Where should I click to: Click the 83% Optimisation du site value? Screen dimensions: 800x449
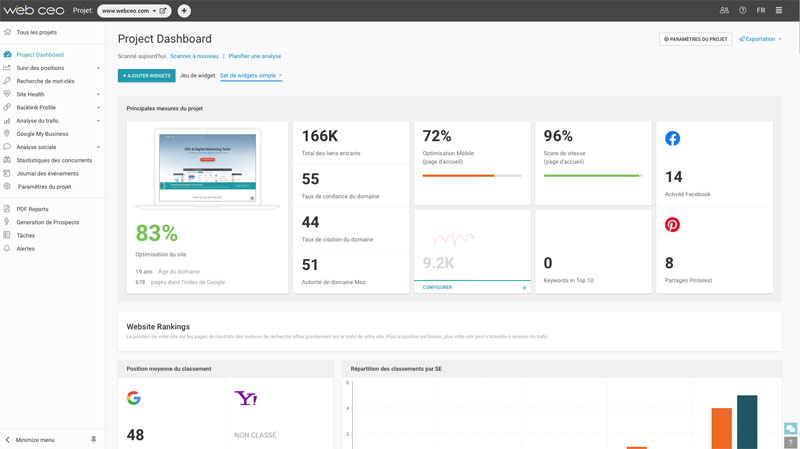pyautogui.click(x=157, y=233)
